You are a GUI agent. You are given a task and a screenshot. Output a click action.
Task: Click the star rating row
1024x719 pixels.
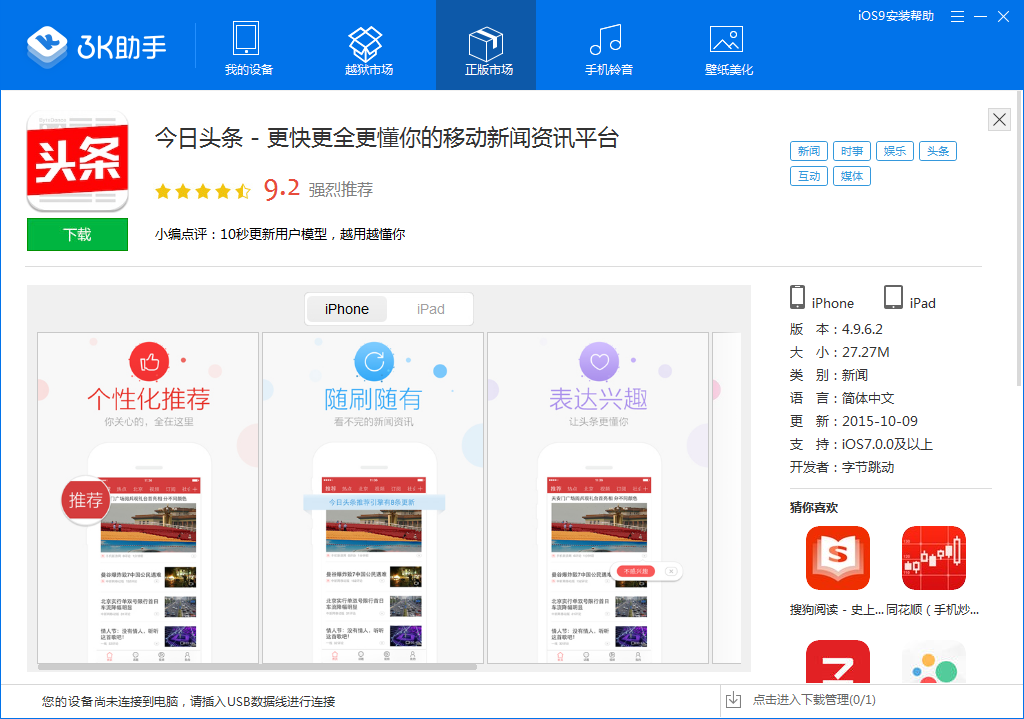[x=202, y=191]
